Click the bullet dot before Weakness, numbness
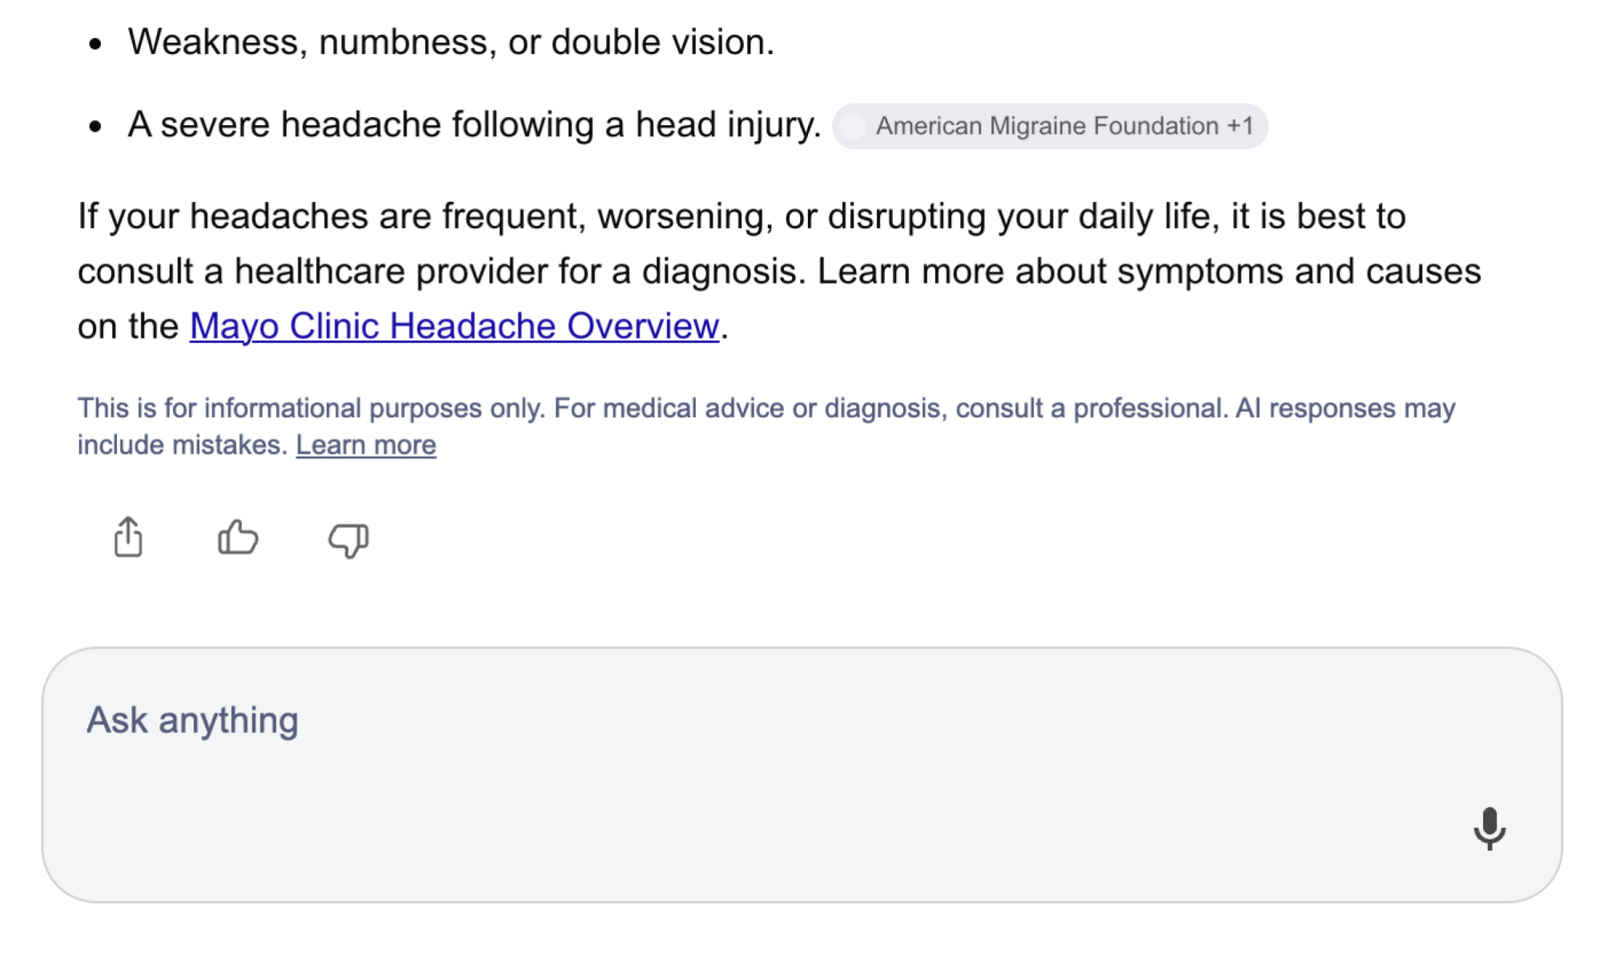The image size is (1600, 954). [x=95, y=44]
